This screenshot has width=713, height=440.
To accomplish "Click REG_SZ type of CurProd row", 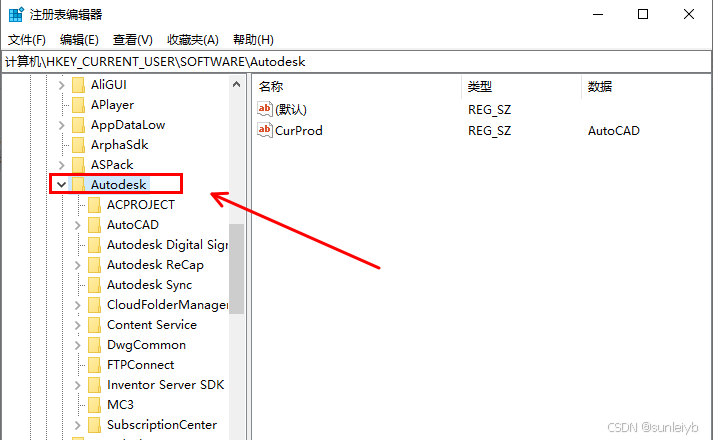I will (x=490, y=130).
